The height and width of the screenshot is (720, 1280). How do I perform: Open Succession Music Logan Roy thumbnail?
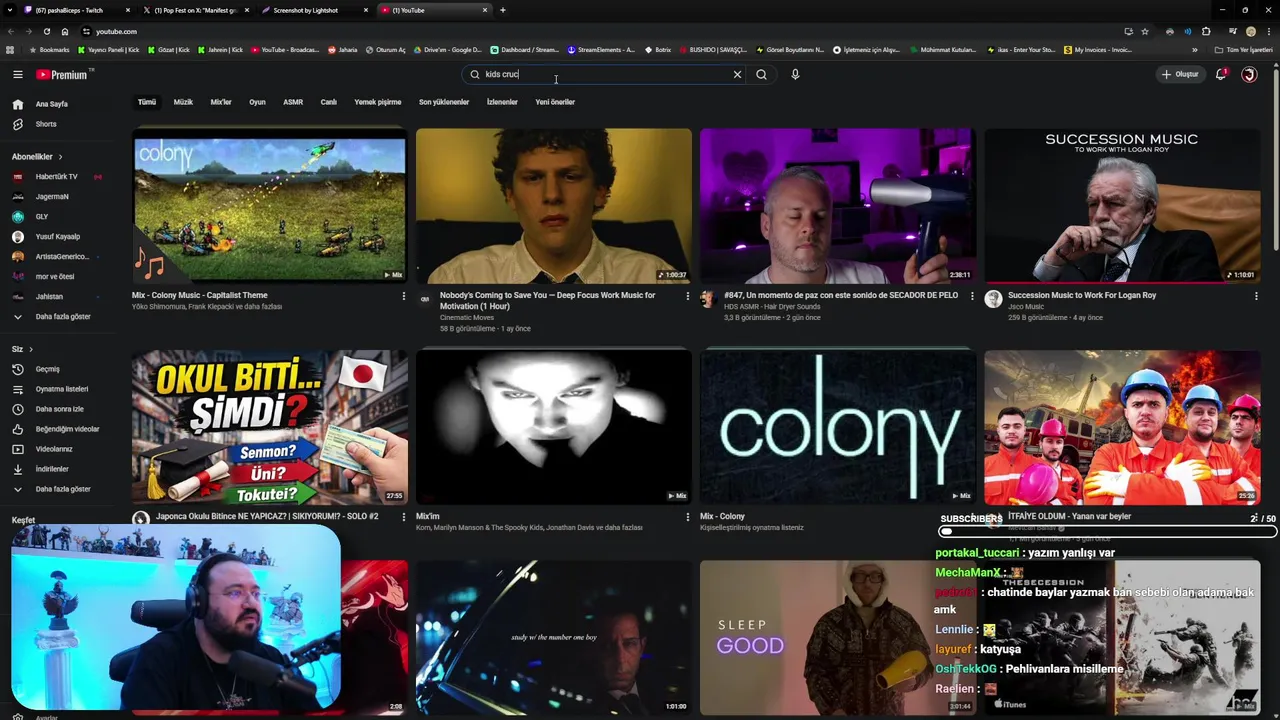[x=1122, y=206]
